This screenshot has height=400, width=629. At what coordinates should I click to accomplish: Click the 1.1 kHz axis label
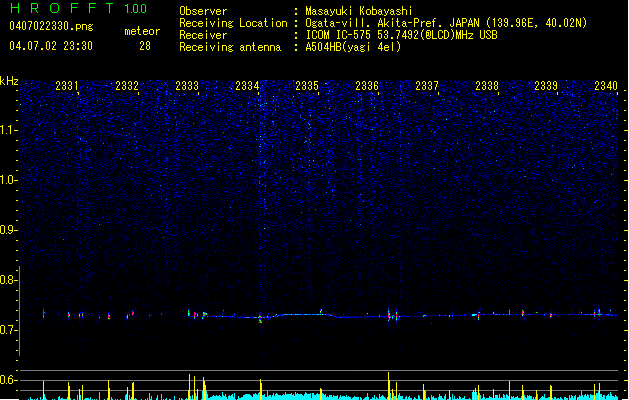[9, 130]
